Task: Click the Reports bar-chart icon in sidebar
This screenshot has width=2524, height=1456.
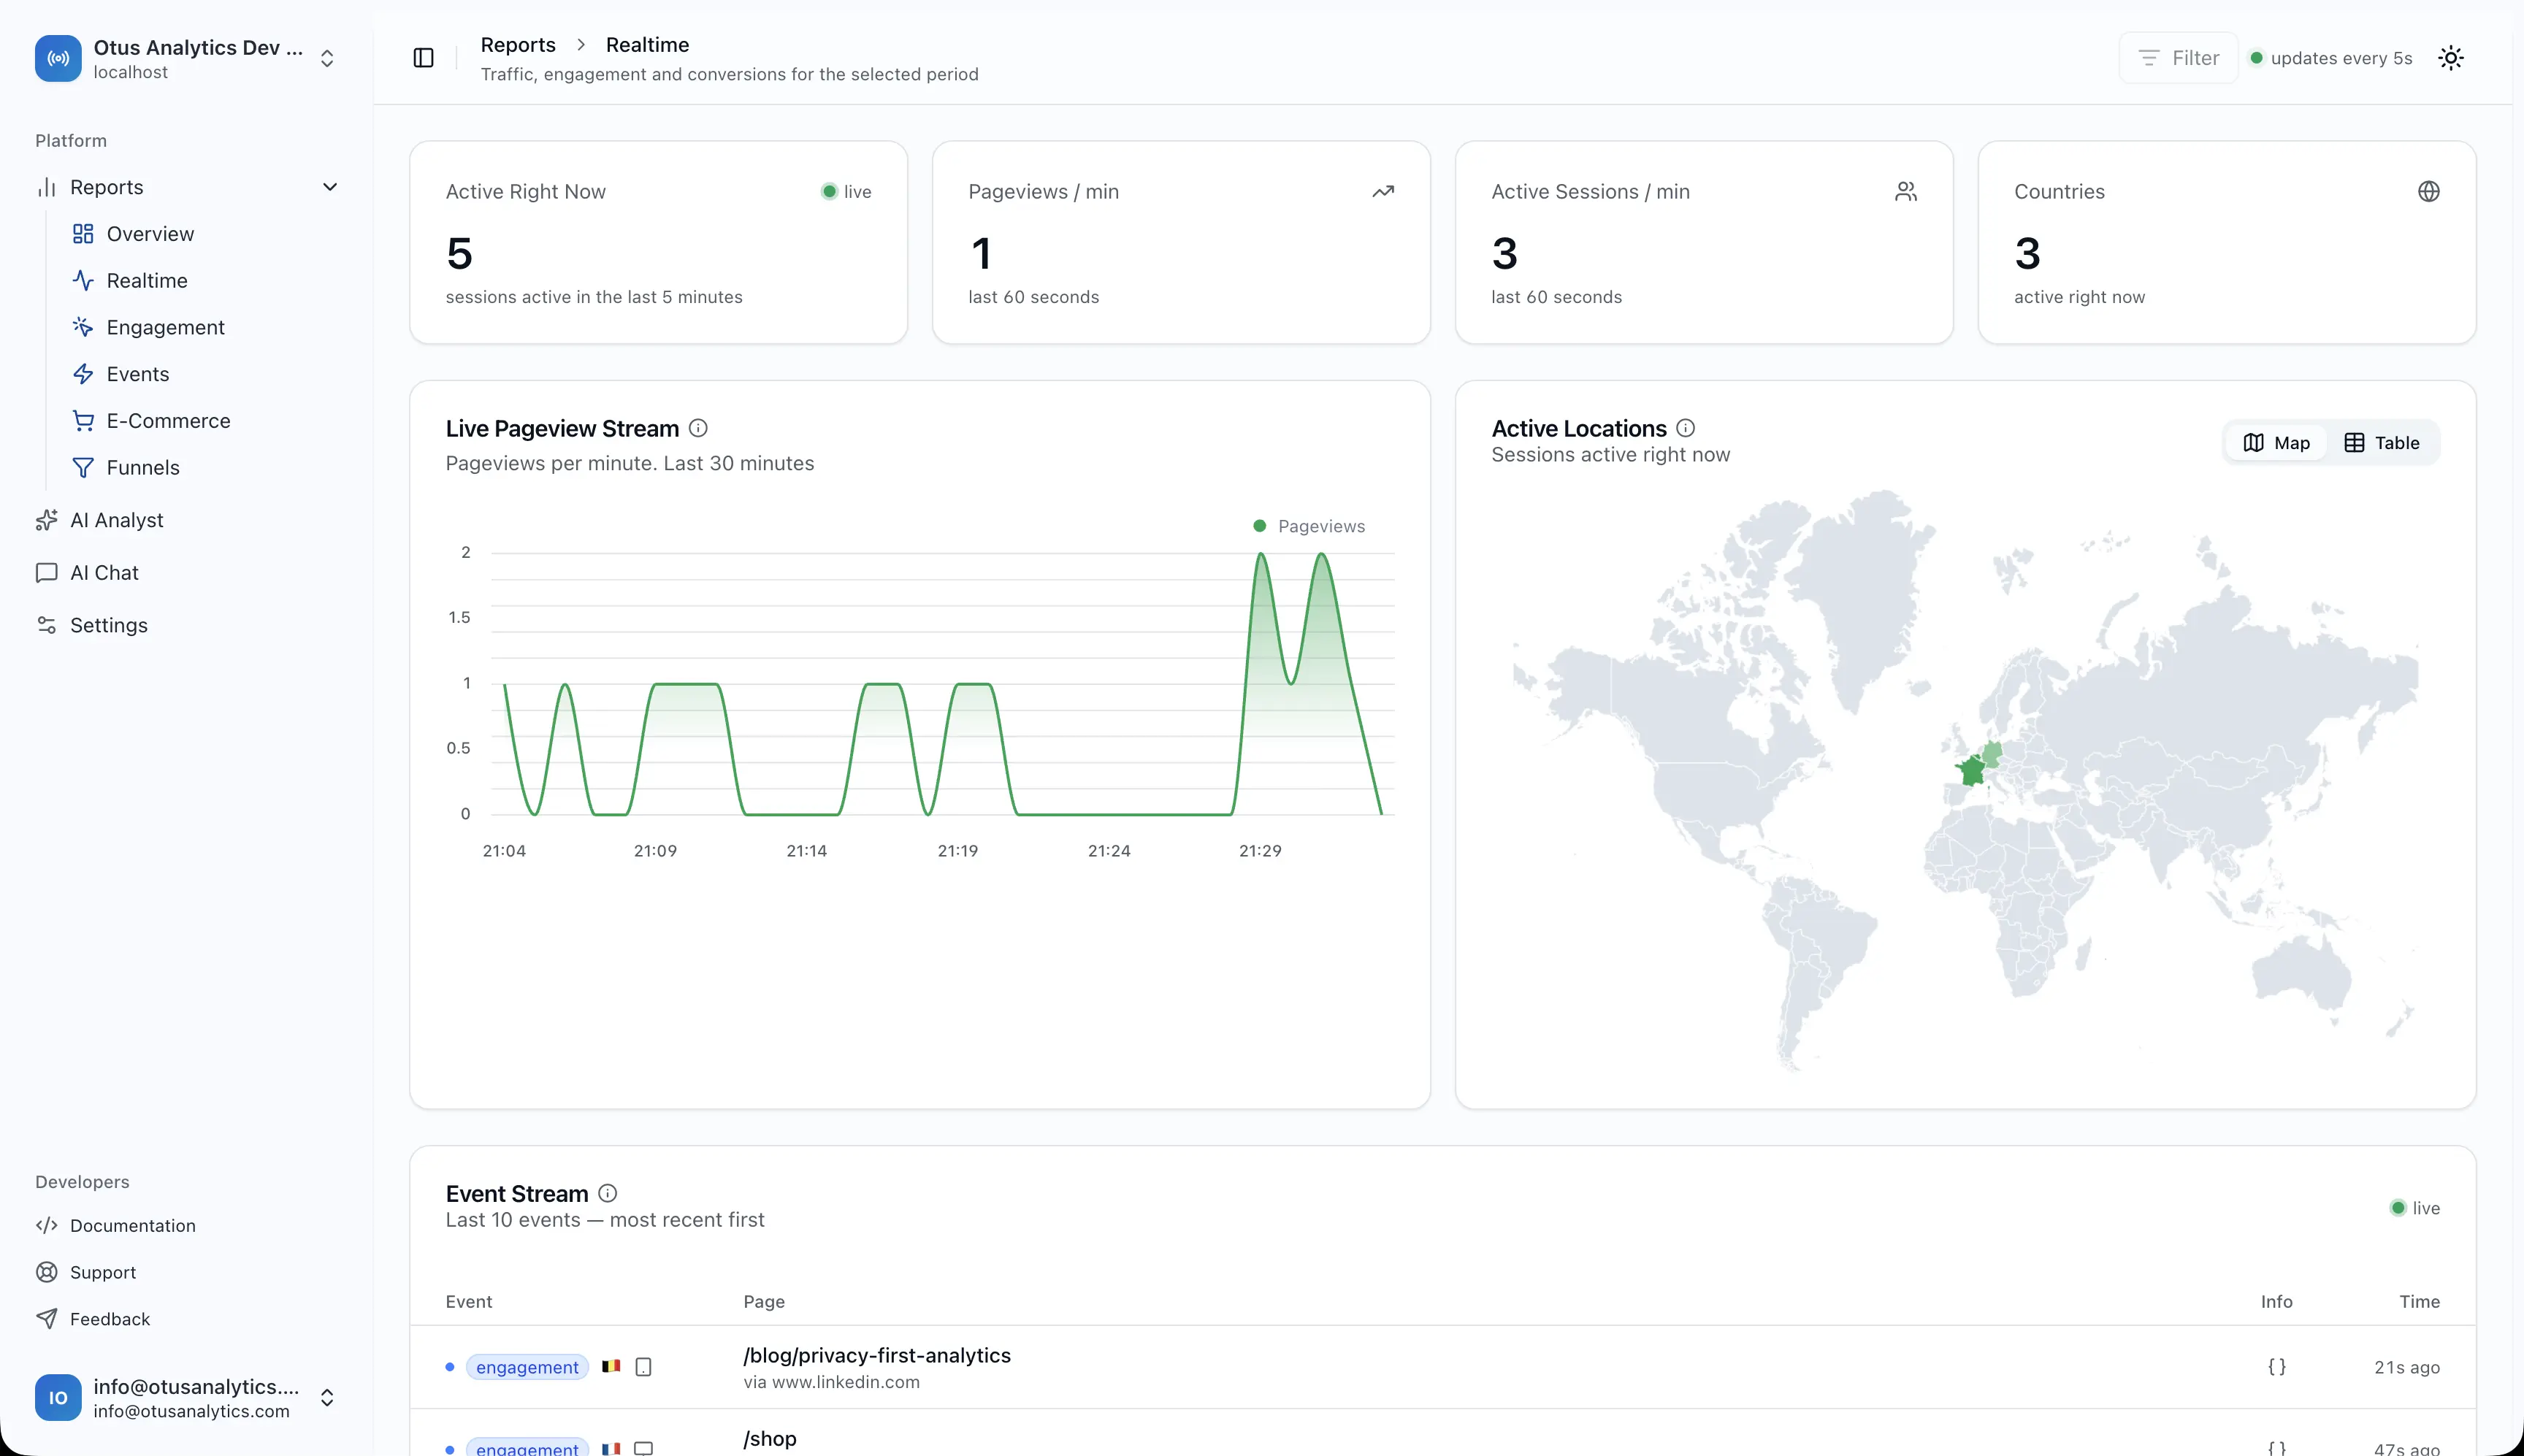Action: click(46, 187)
